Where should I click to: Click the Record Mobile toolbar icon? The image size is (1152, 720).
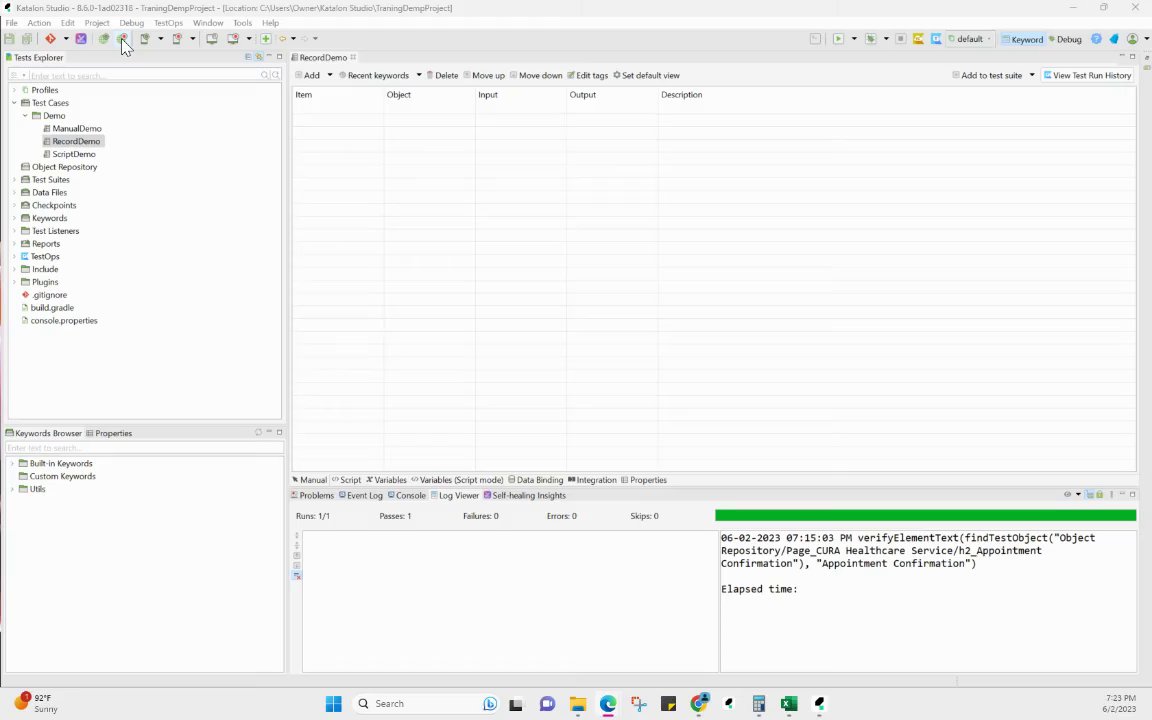[x=177, y=39]
